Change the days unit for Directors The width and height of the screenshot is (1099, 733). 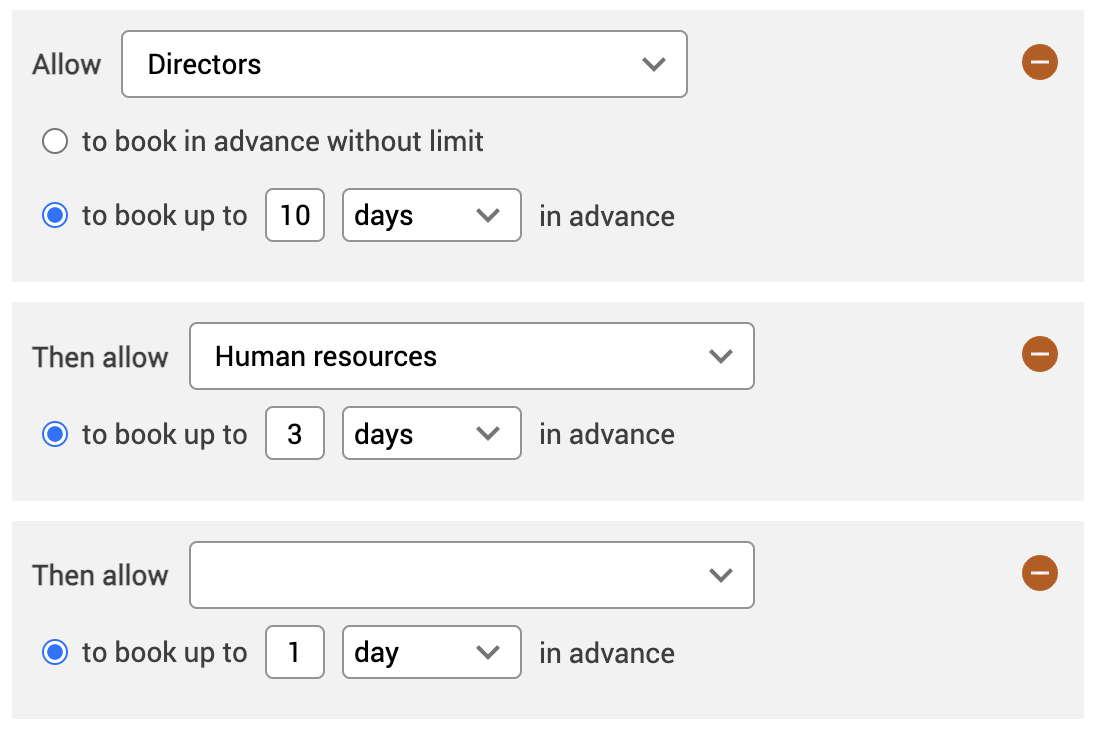[431, 216]
